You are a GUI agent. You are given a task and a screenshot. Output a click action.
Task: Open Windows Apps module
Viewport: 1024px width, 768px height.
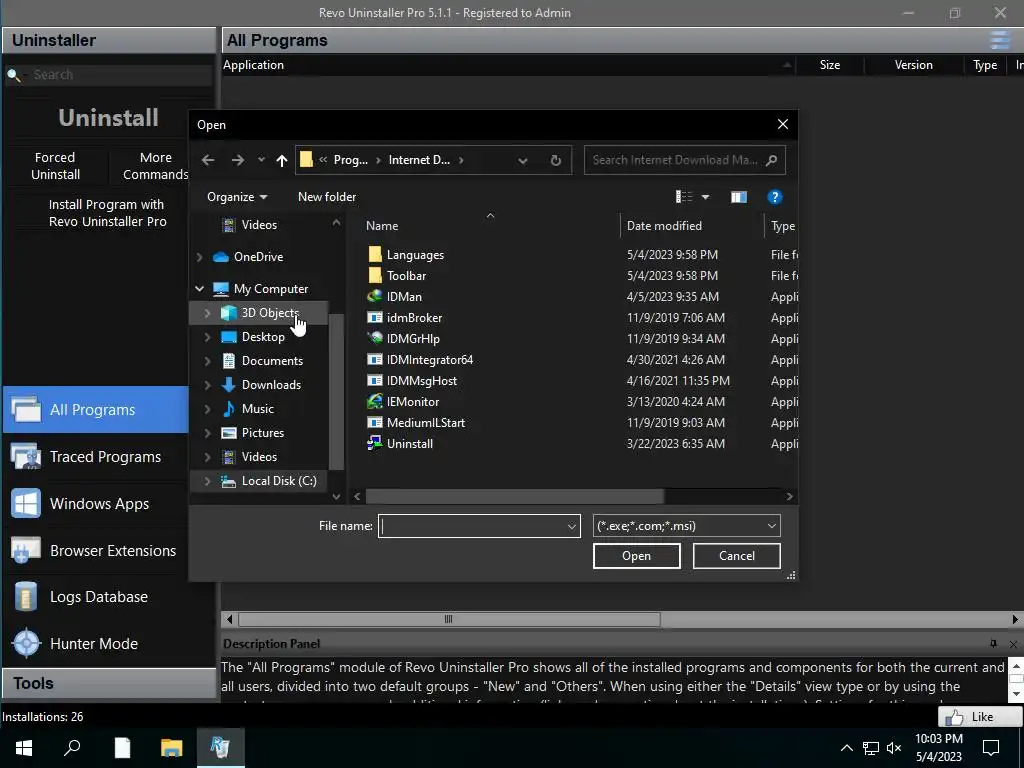point(96,504)
